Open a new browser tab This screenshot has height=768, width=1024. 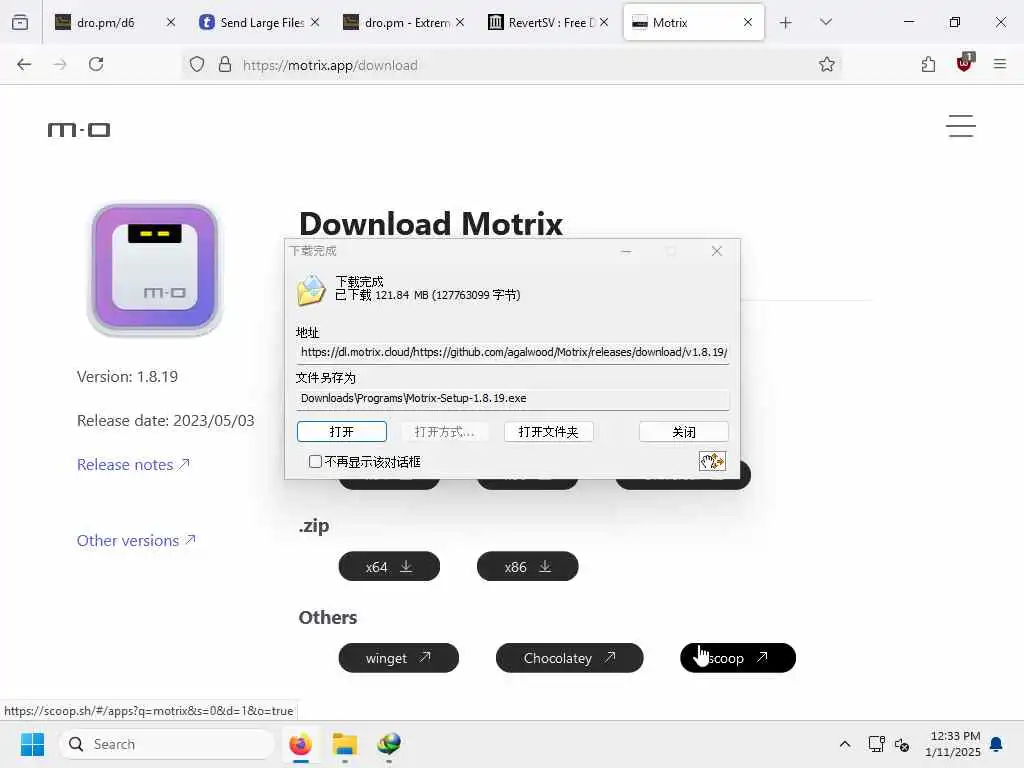coord(786,23)
